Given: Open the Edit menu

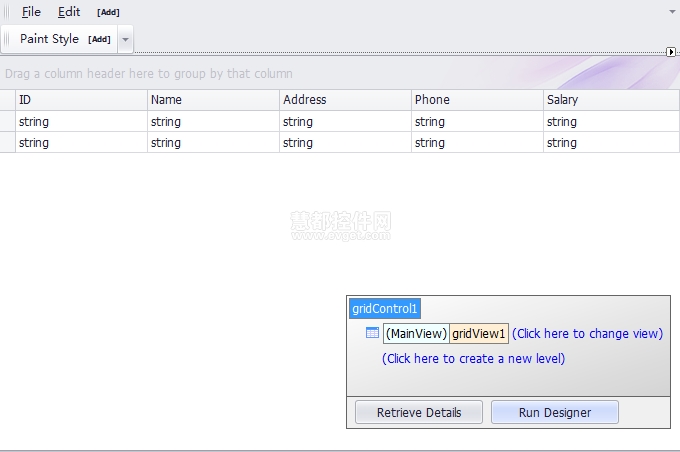Looking at the screenshot, I should click(69, 12).
